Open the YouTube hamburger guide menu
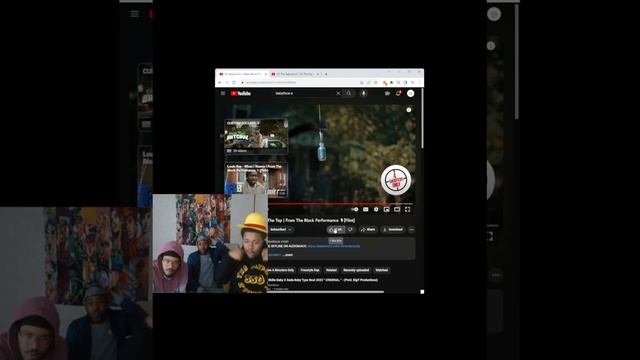The height and width of the screenshot is (360, 640). click(223, 93)
